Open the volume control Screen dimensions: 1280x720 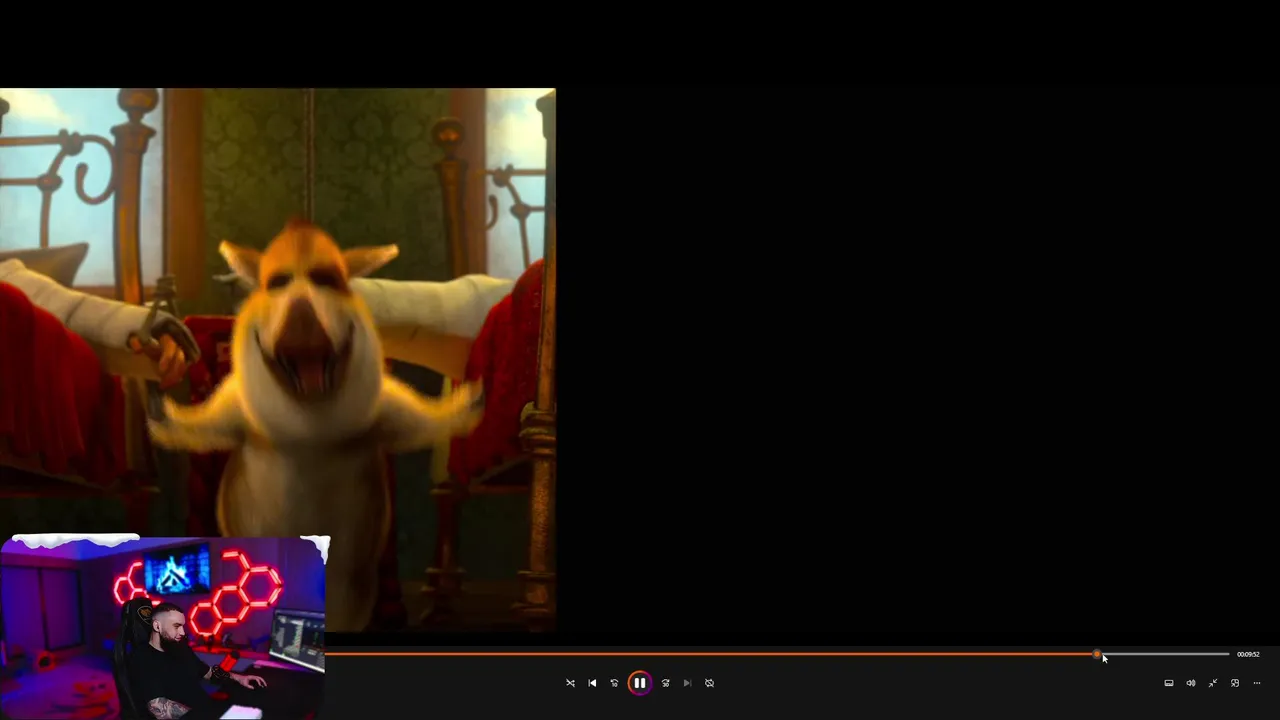[1190, 683]
